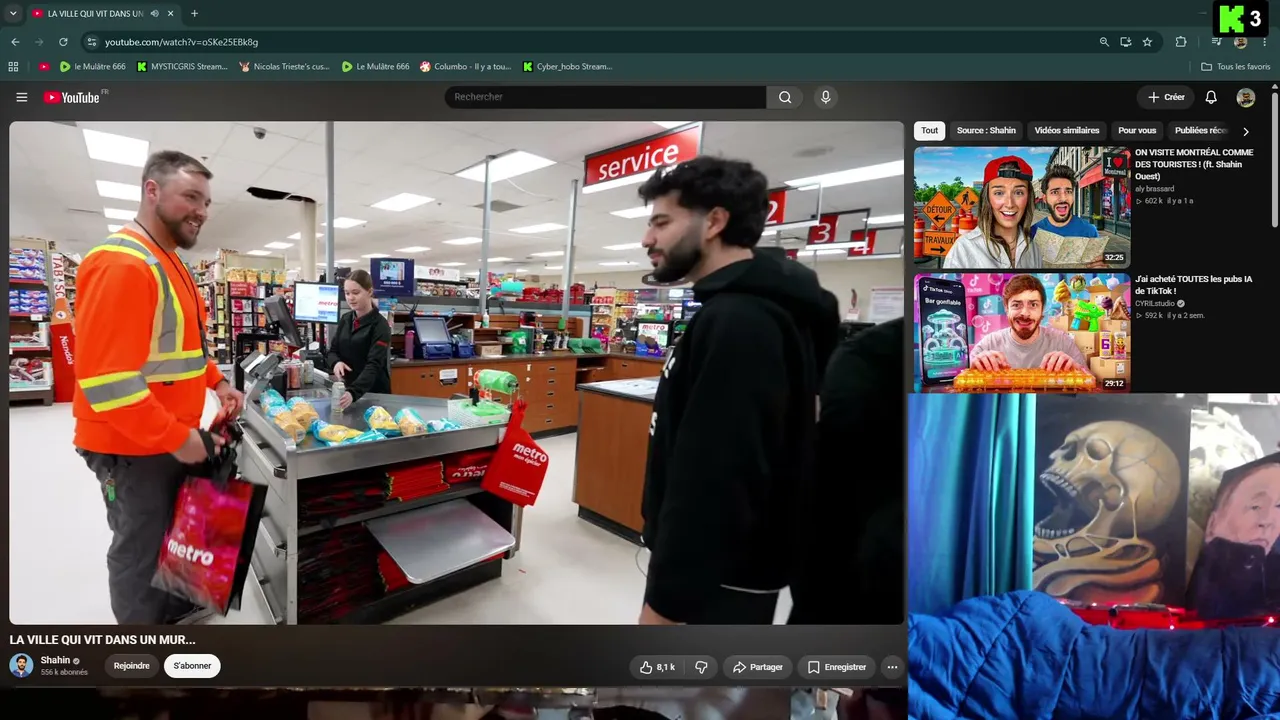Start voice search with the microphone
This screenshot has height=720, width=1280.
click(x=825, y=97)
